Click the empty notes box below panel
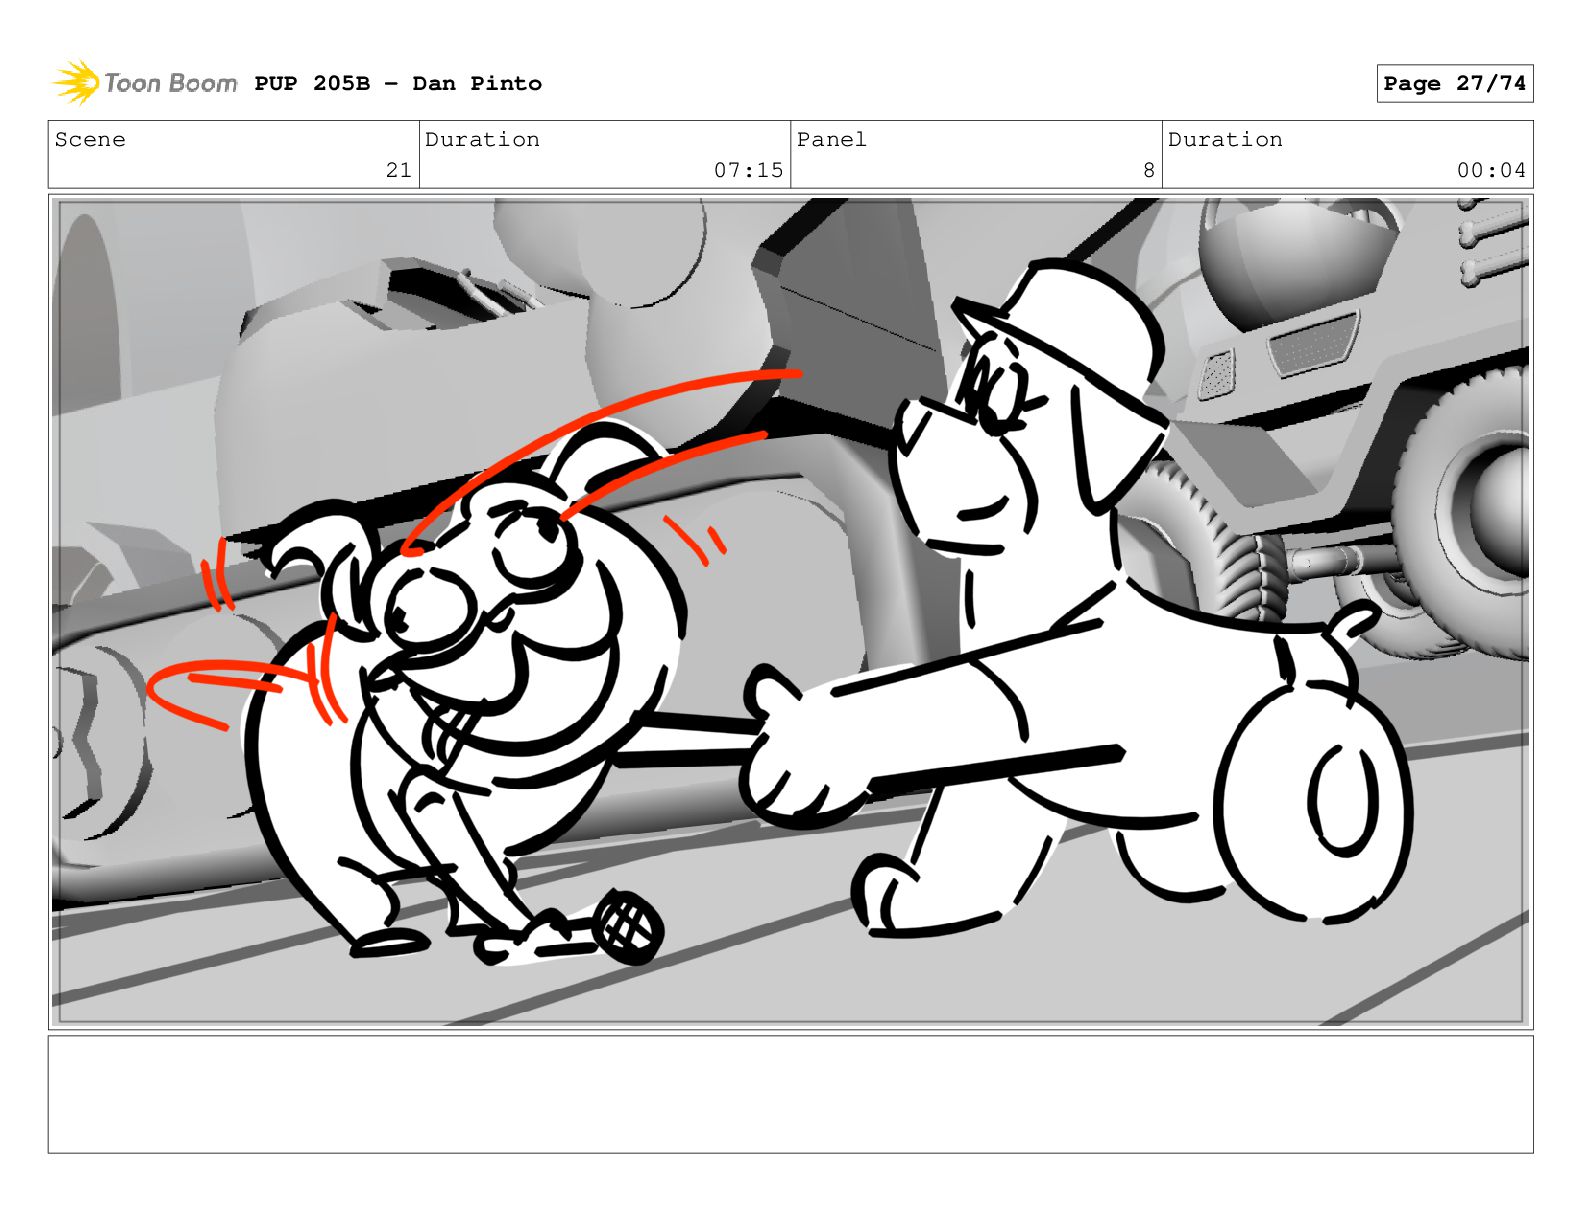The width and height of the screenshot is (1582, 1225). tap(790, 1094)
